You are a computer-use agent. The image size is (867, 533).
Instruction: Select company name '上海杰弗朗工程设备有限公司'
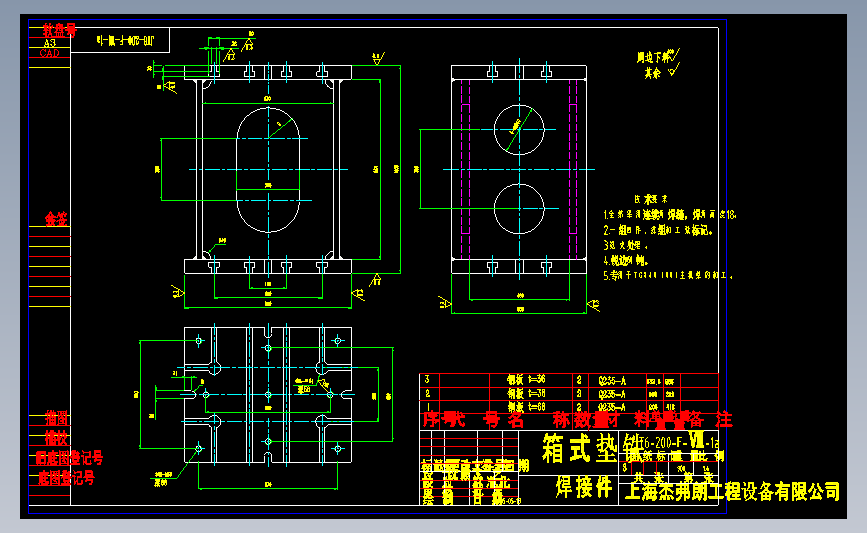click(x=732, y=491)
